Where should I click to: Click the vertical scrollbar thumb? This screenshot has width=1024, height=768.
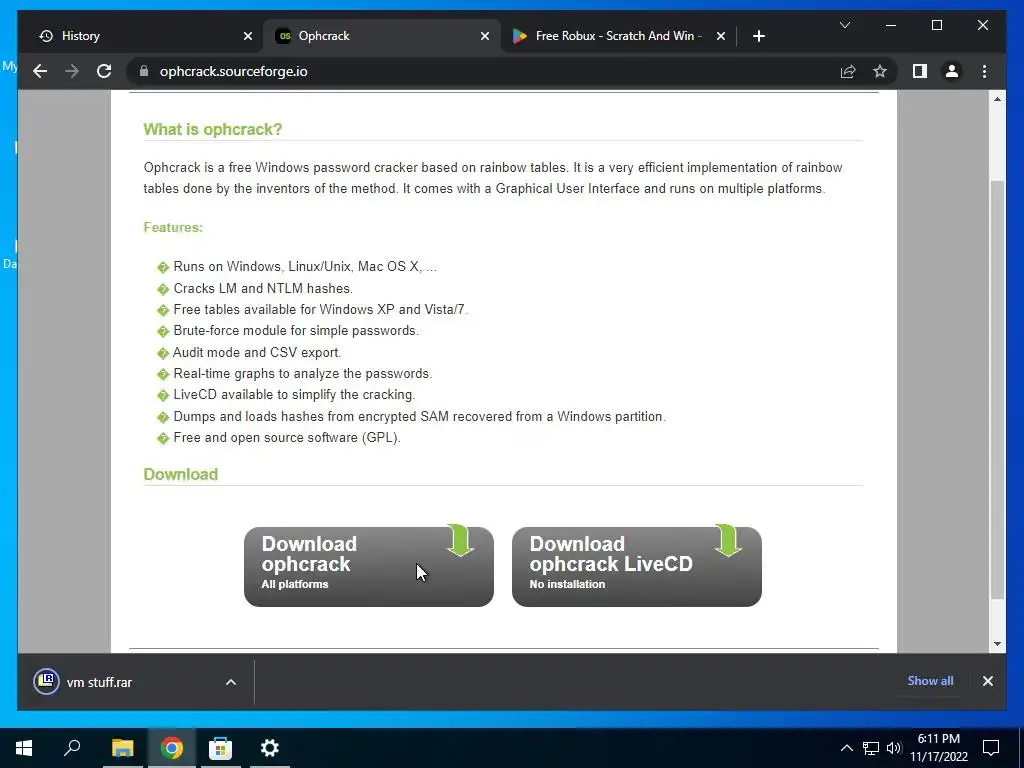pos(997,390)
